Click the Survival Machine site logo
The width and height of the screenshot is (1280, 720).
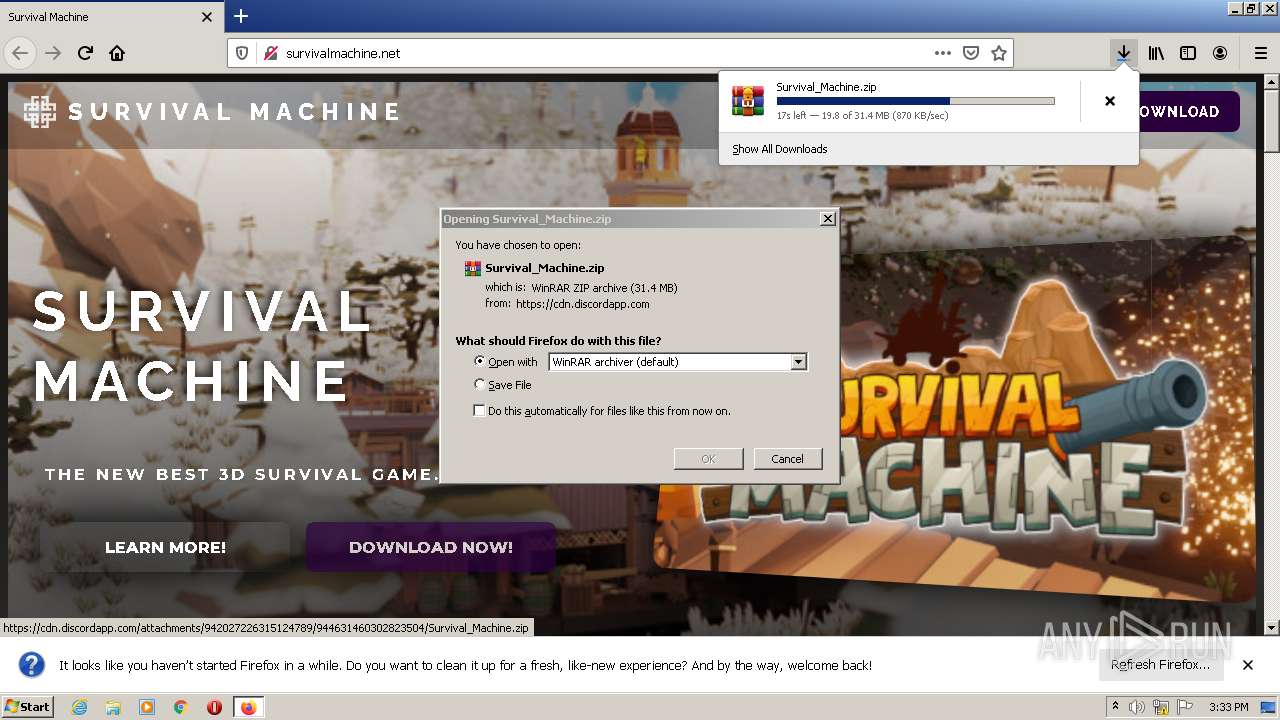(212, 111)
